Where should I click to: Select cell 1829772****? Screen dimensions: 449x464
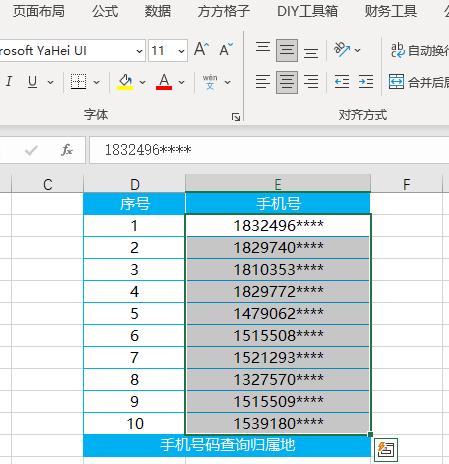tap(278, 292)
